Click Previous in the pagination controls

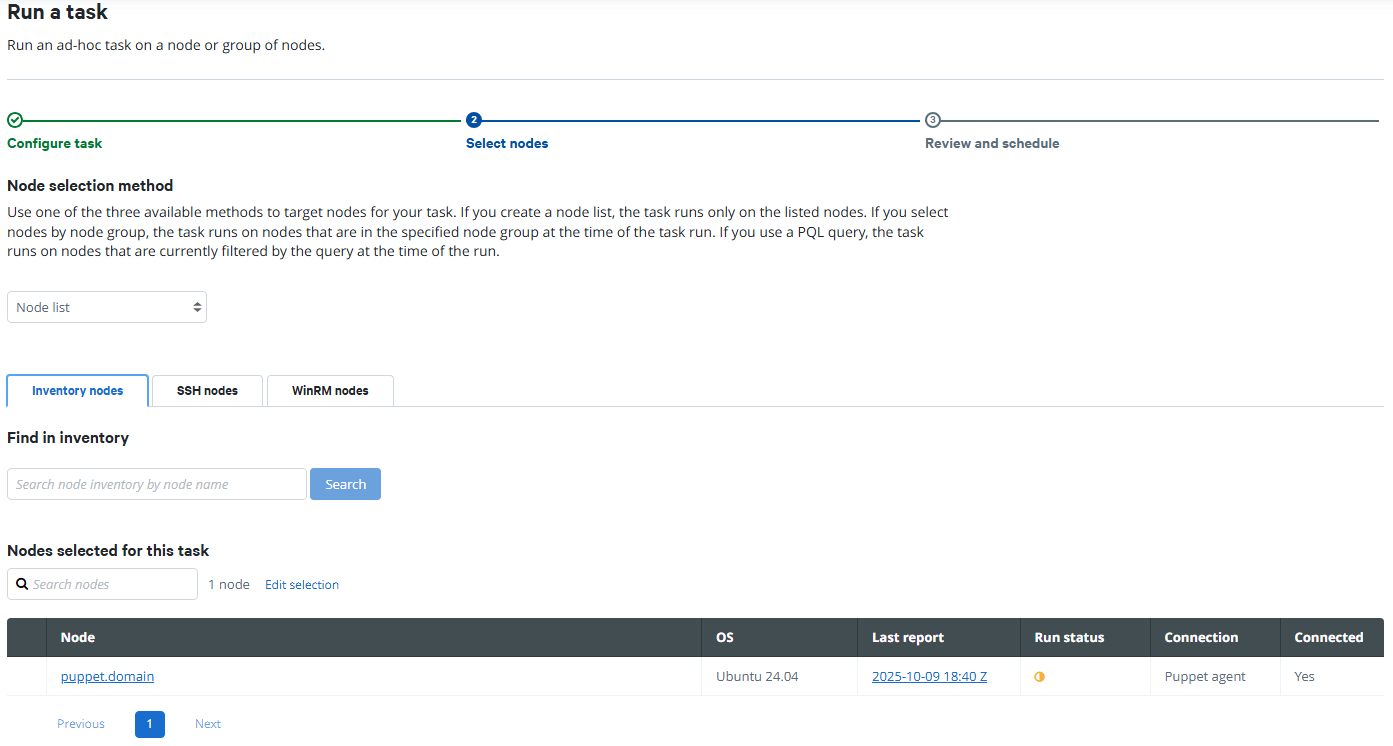(80, 723)
